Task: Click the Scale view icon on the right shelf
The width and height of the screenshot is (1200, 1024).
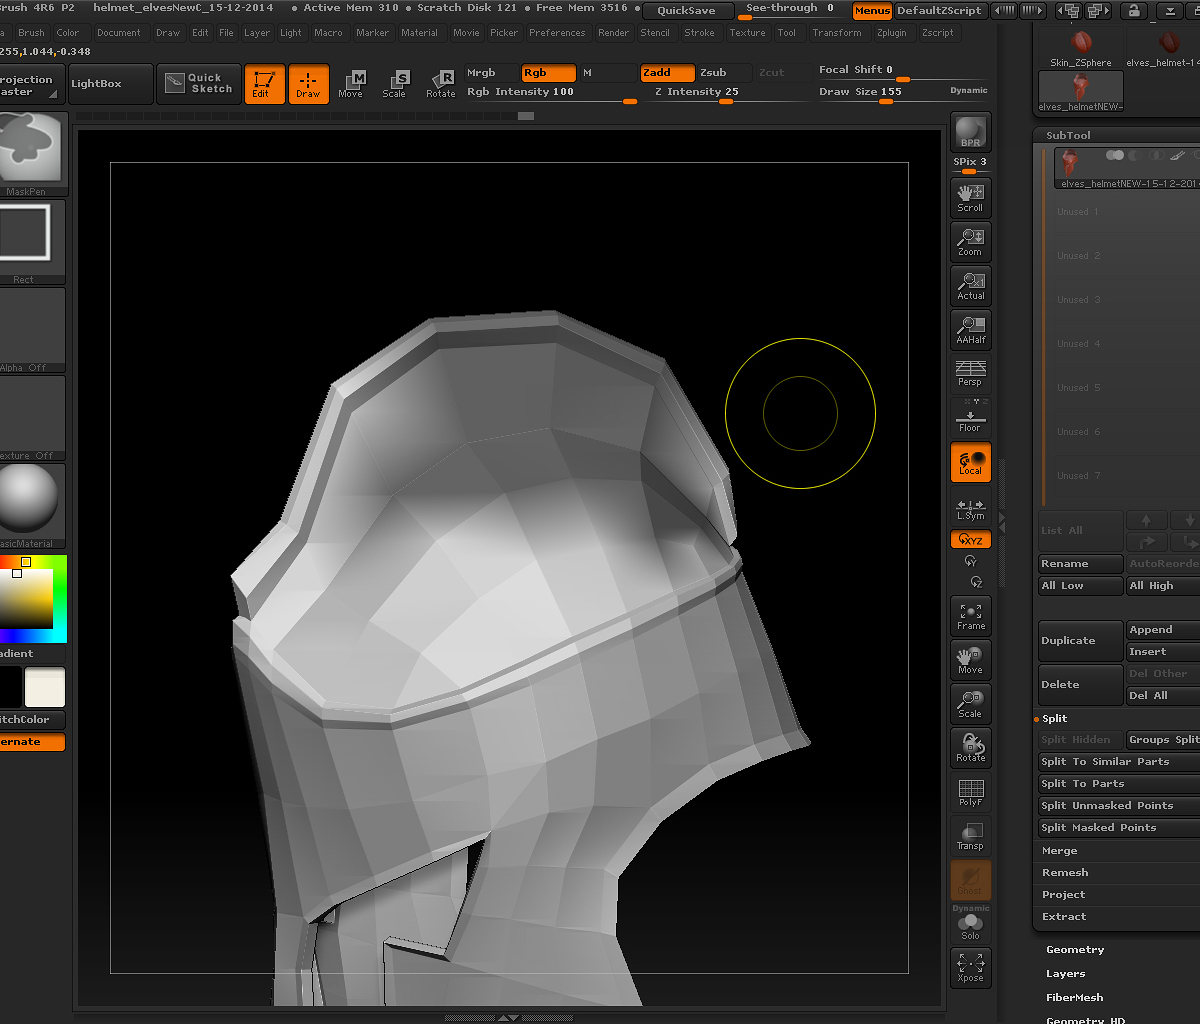Action: [x=970, y=704]
